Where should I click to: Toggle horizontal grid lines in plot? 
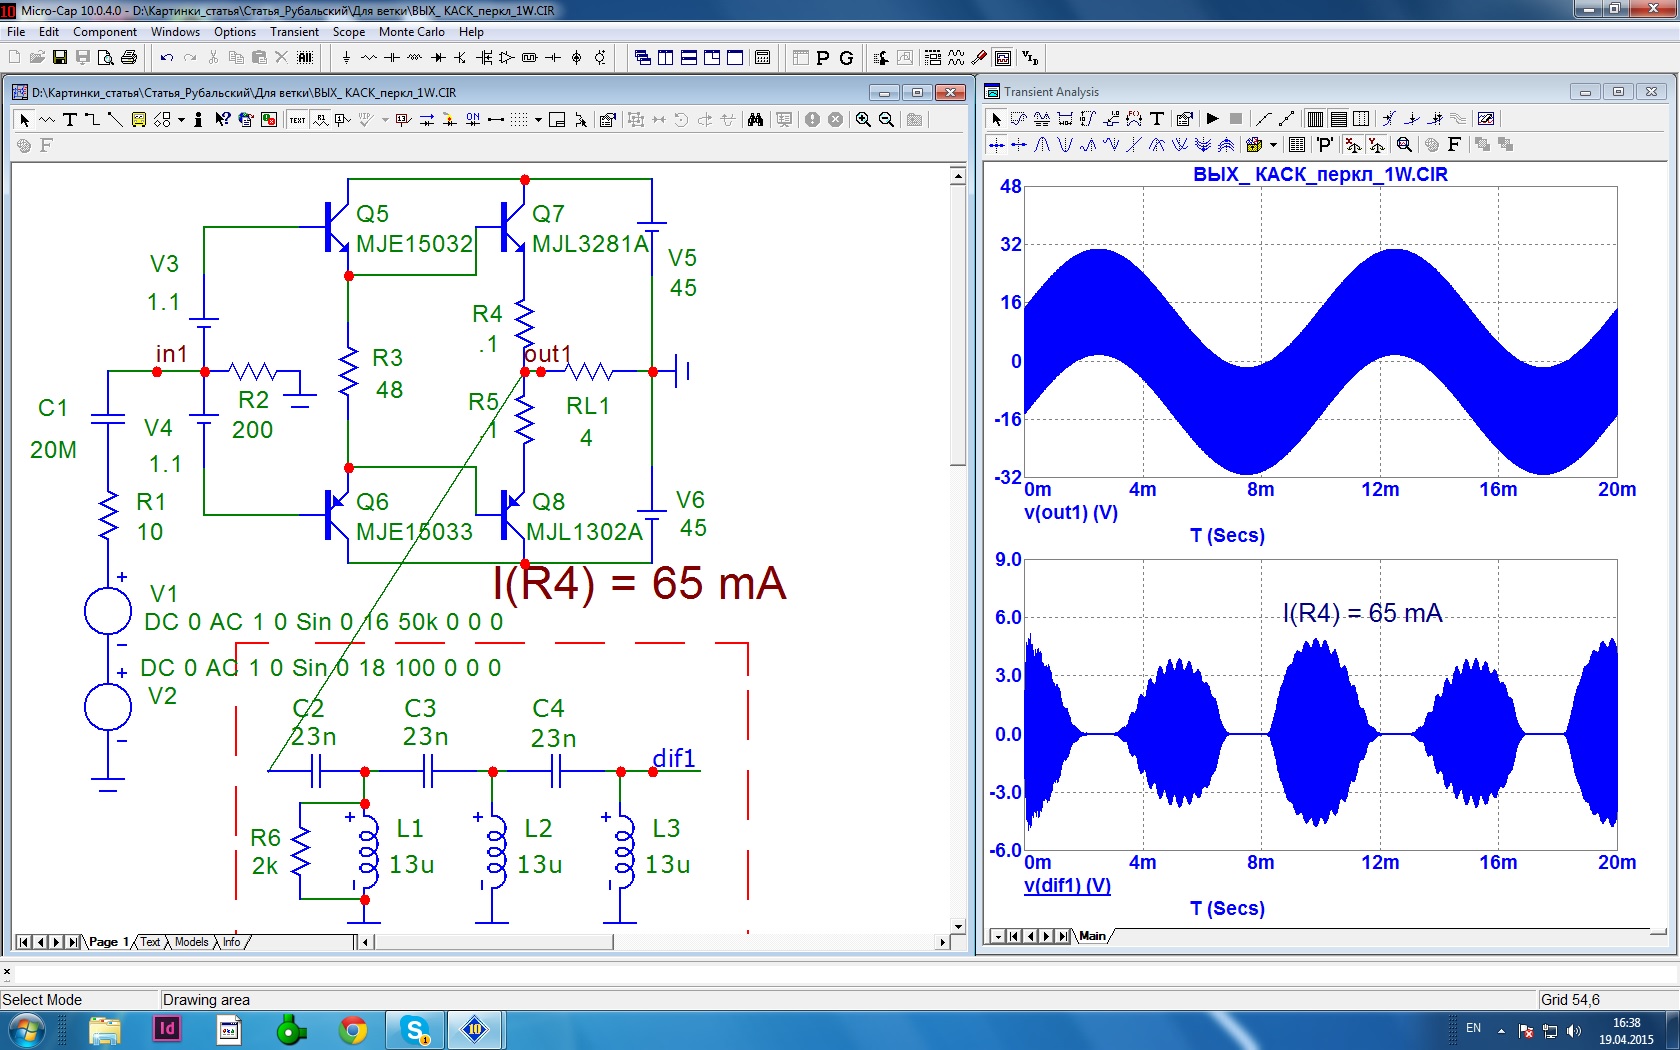(1338, 118)
